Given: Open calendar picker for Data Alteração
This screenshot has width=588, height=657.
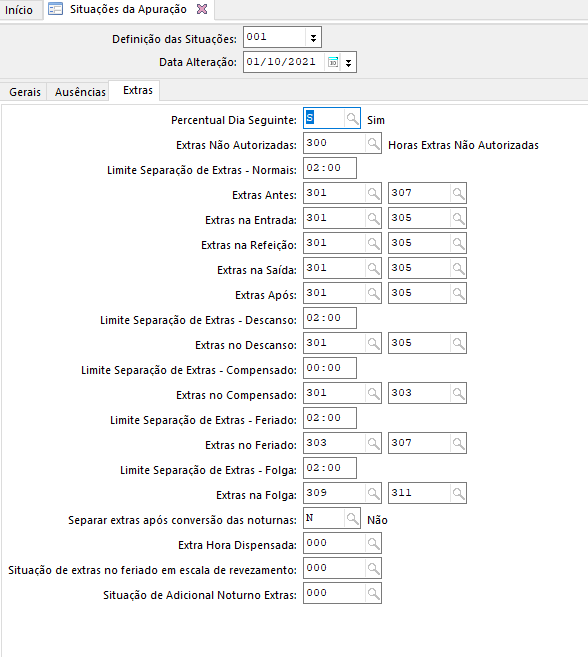Looking at the screenshot, I should (333, 62).
